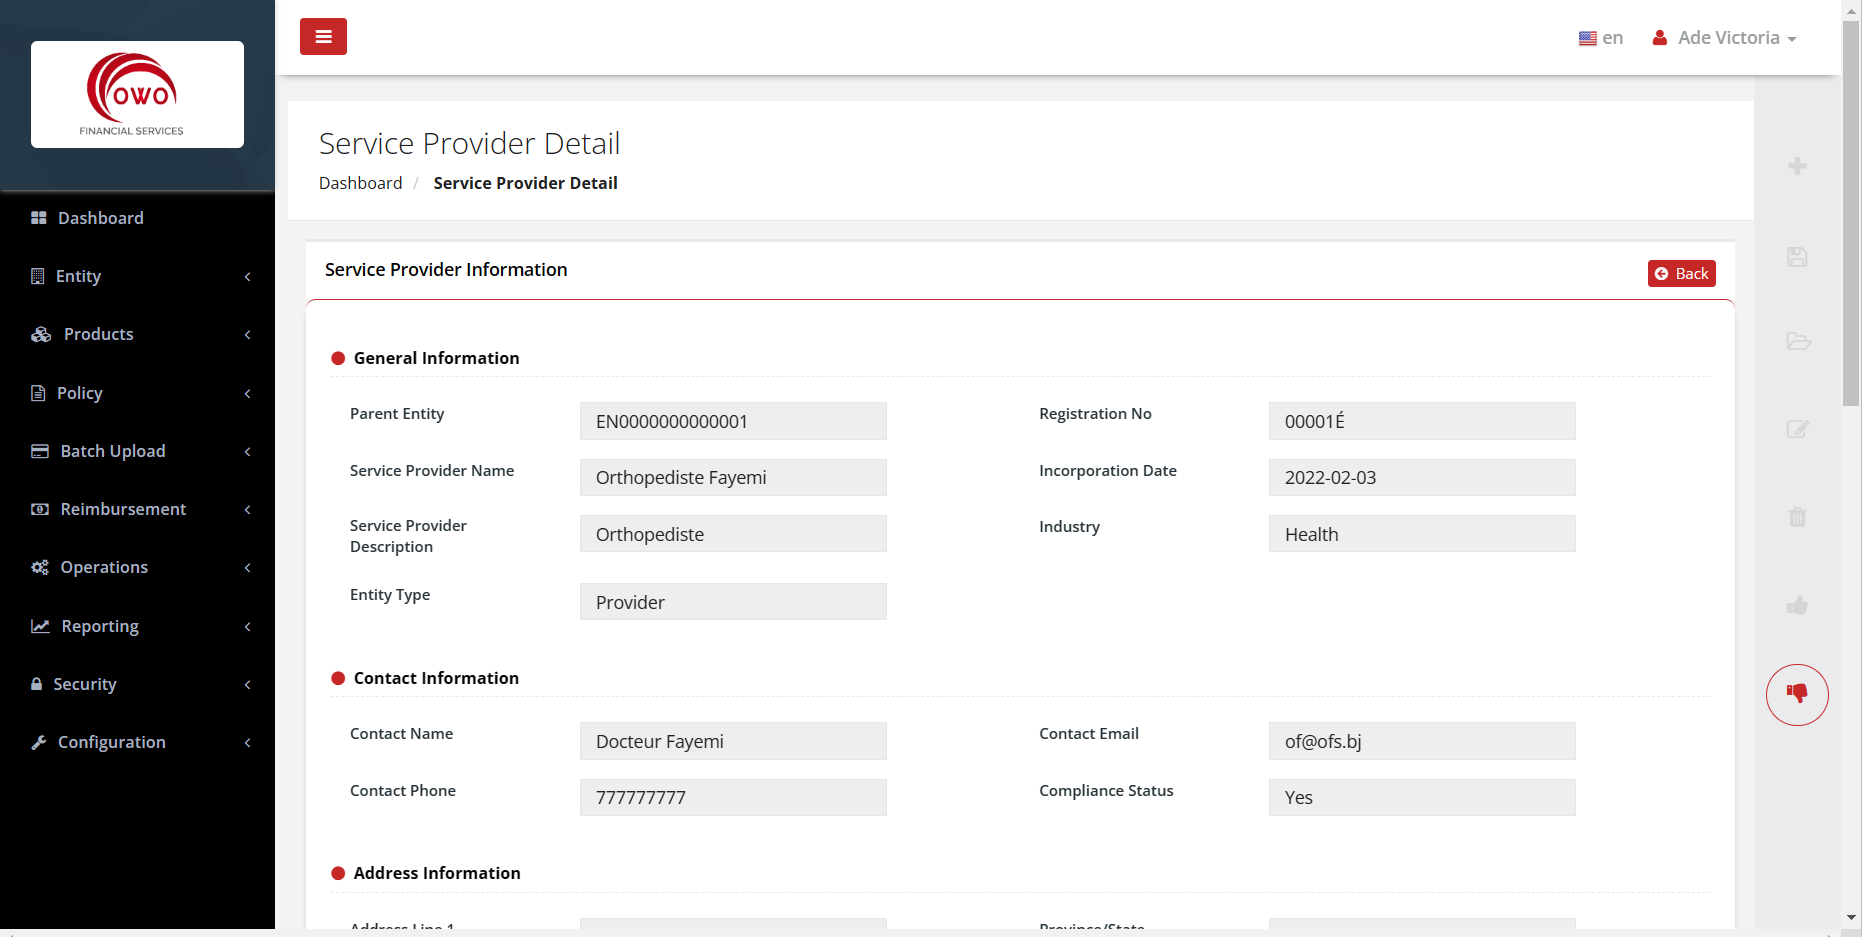Click the OWO Financial Services logo
The image size is (1862, 937).
click(x=137, y=94)
